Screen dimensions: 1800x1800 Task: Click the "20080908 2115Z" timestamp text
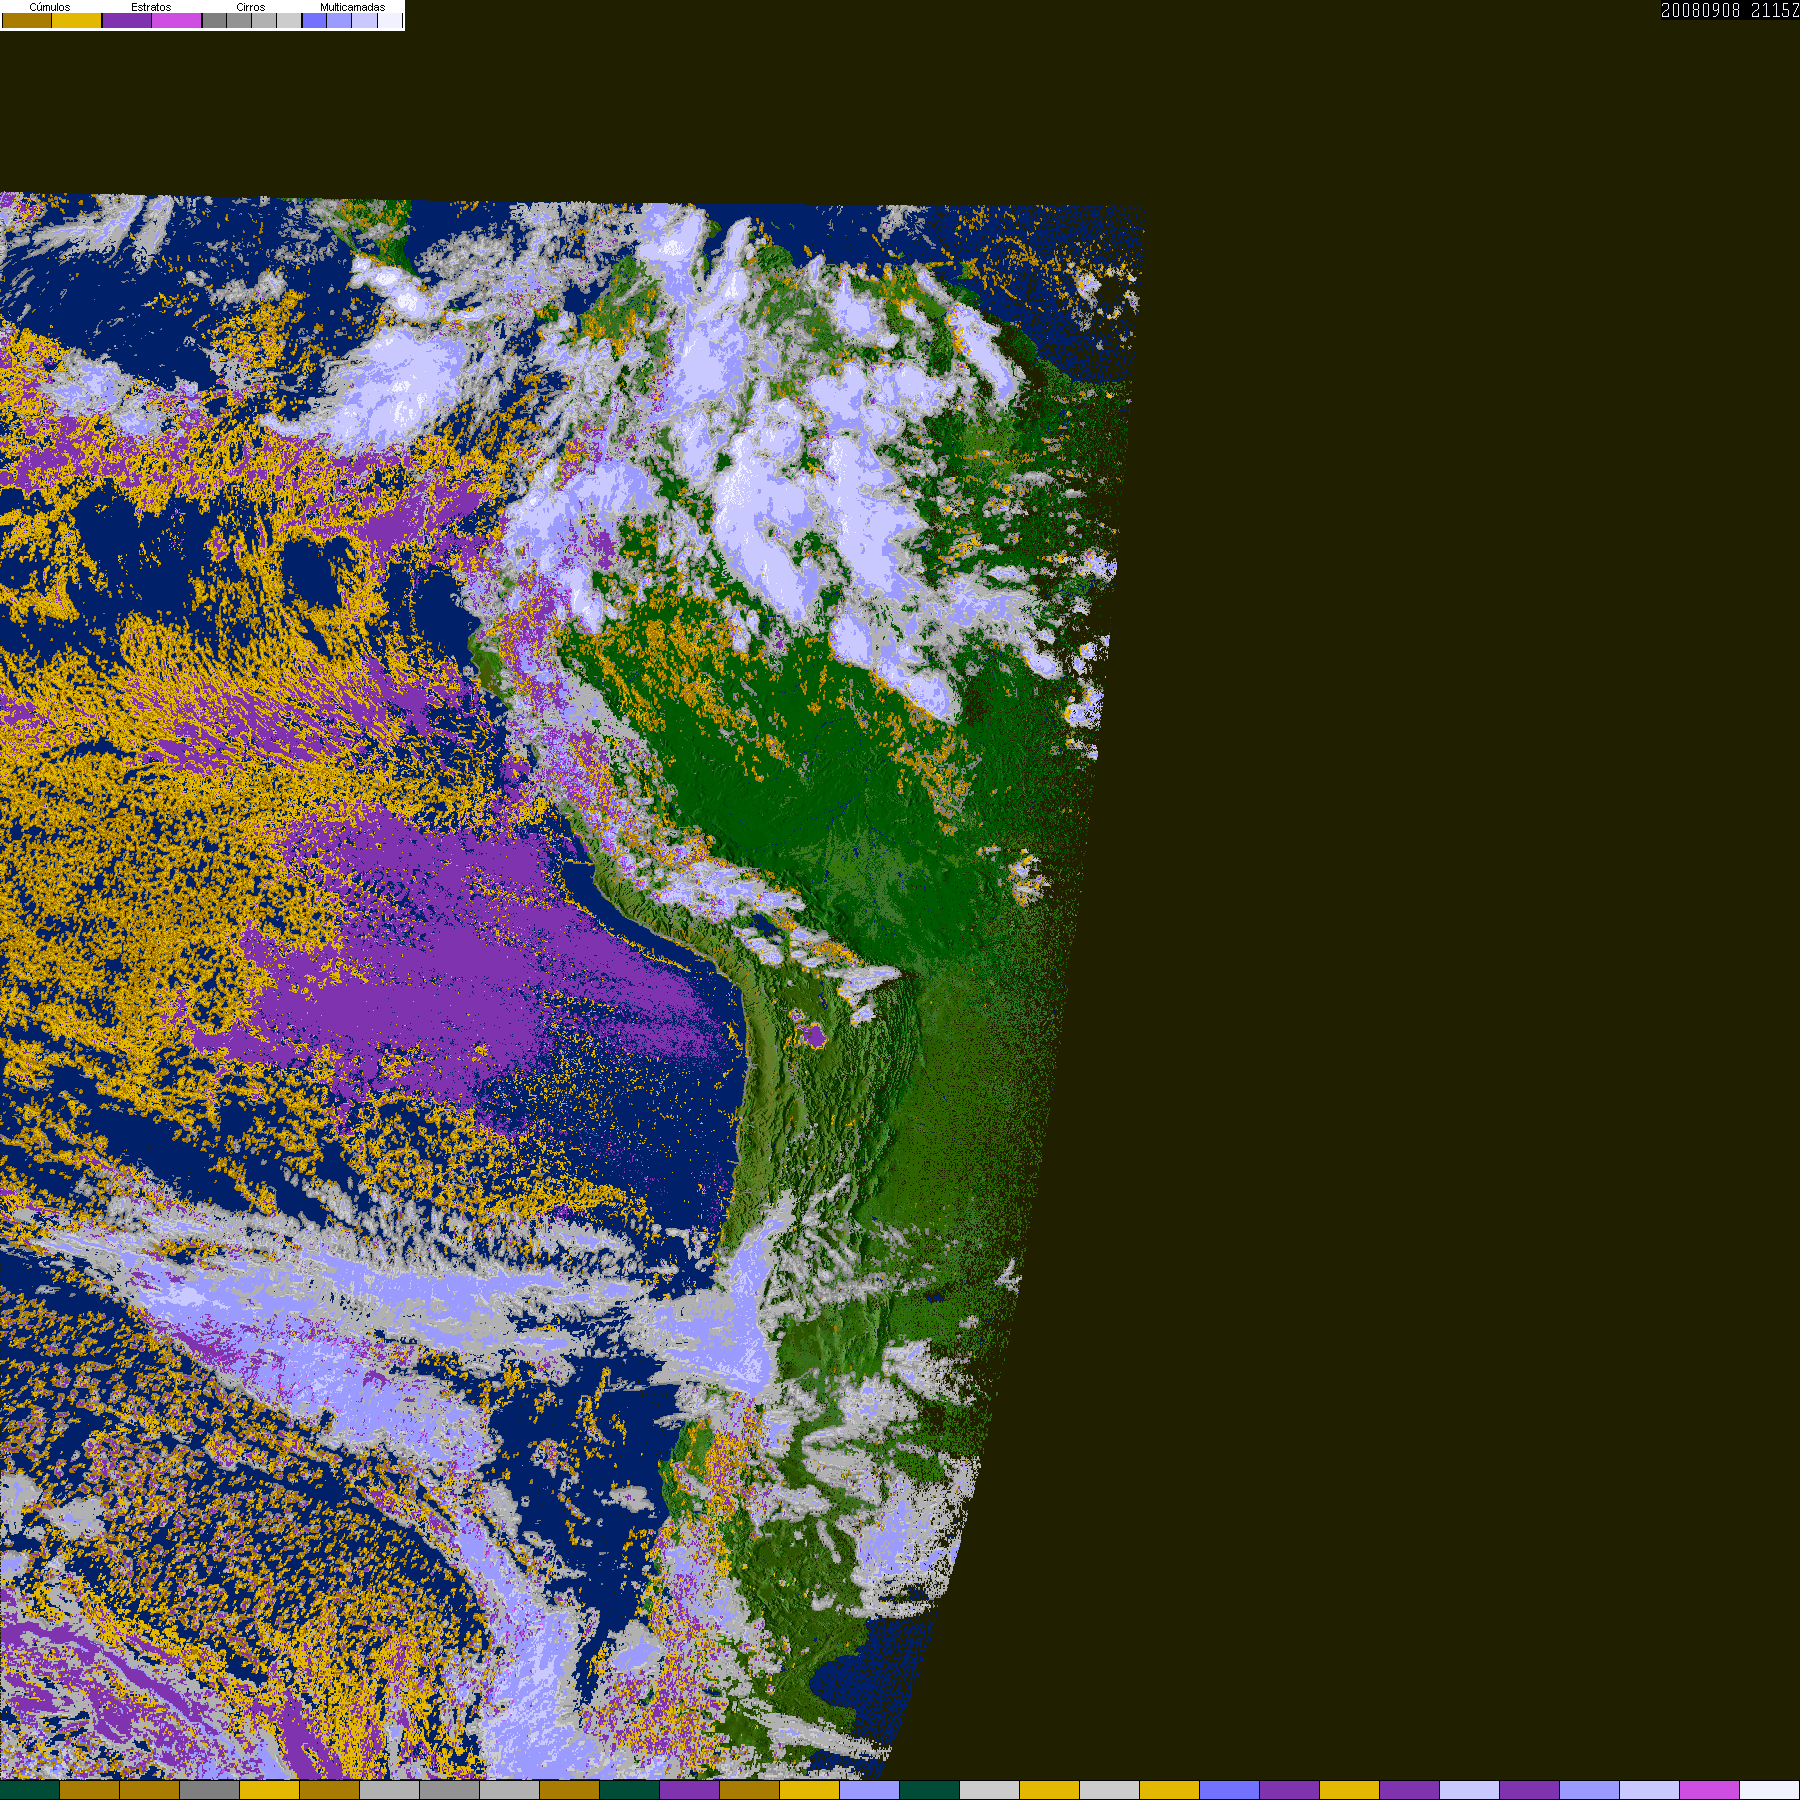click(x=1730, y=10)
